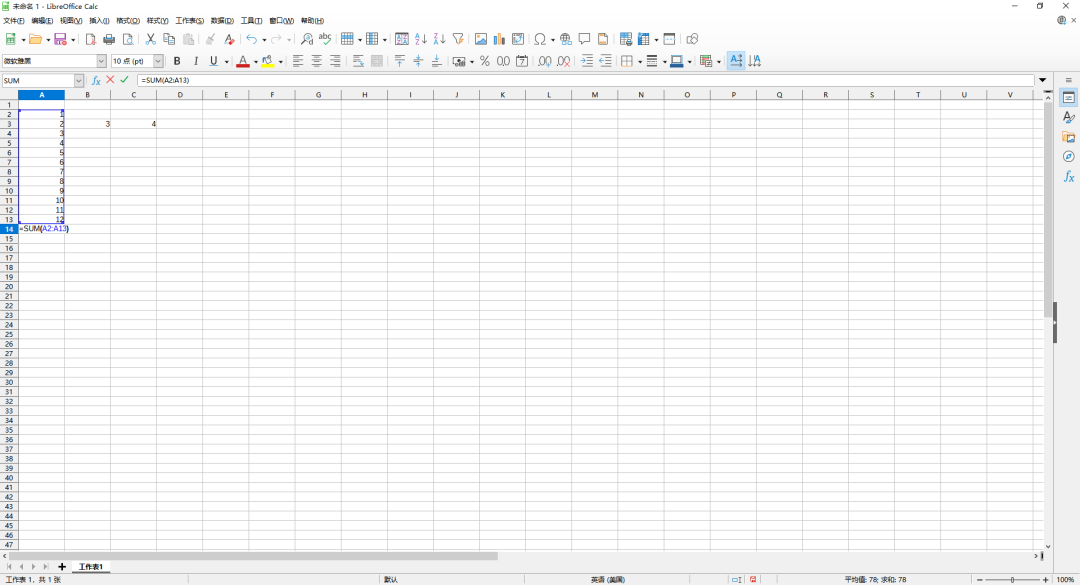Open the 数据(D) menu
1080x585 pixels.
(x=222, y=20)
